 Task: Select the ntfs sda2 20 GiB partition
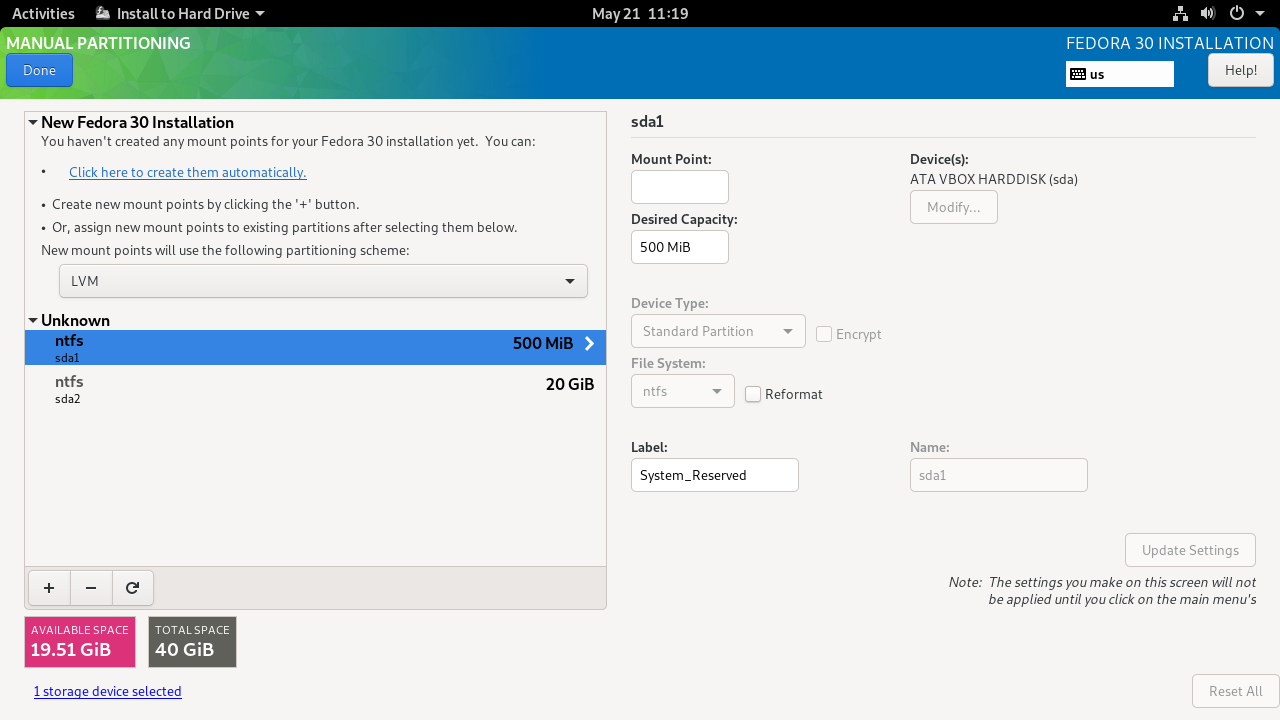point(315,389)
